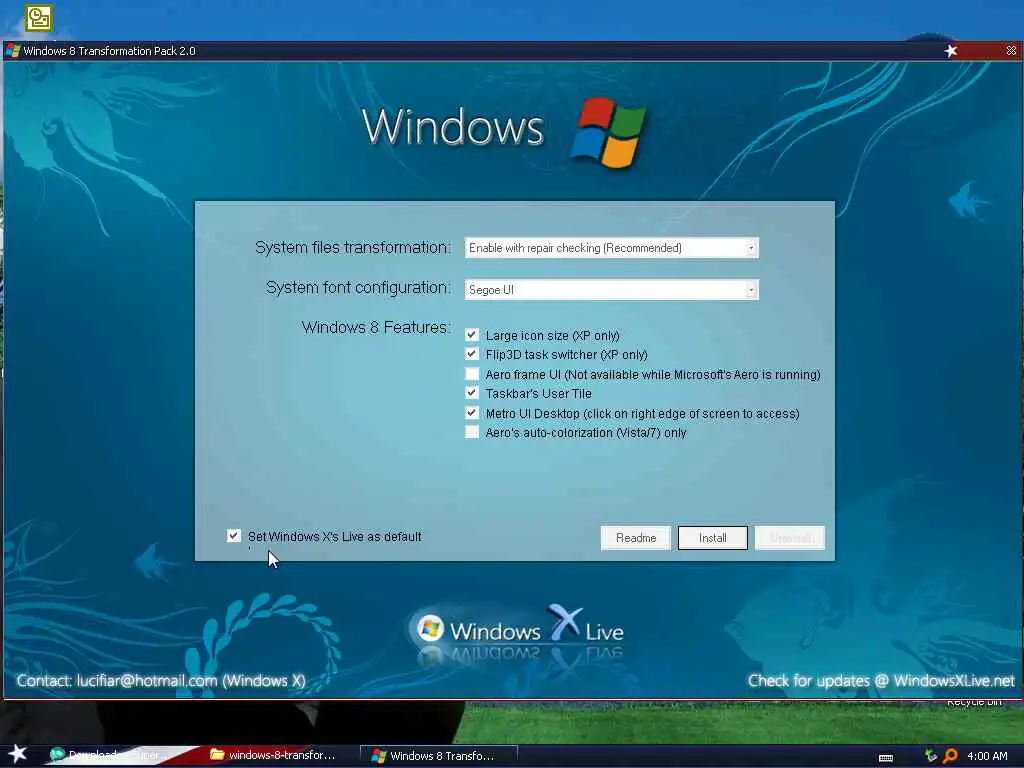Click the lucifiar@hotmail.com contact text

pyautogui.click(x=146, y=680)
